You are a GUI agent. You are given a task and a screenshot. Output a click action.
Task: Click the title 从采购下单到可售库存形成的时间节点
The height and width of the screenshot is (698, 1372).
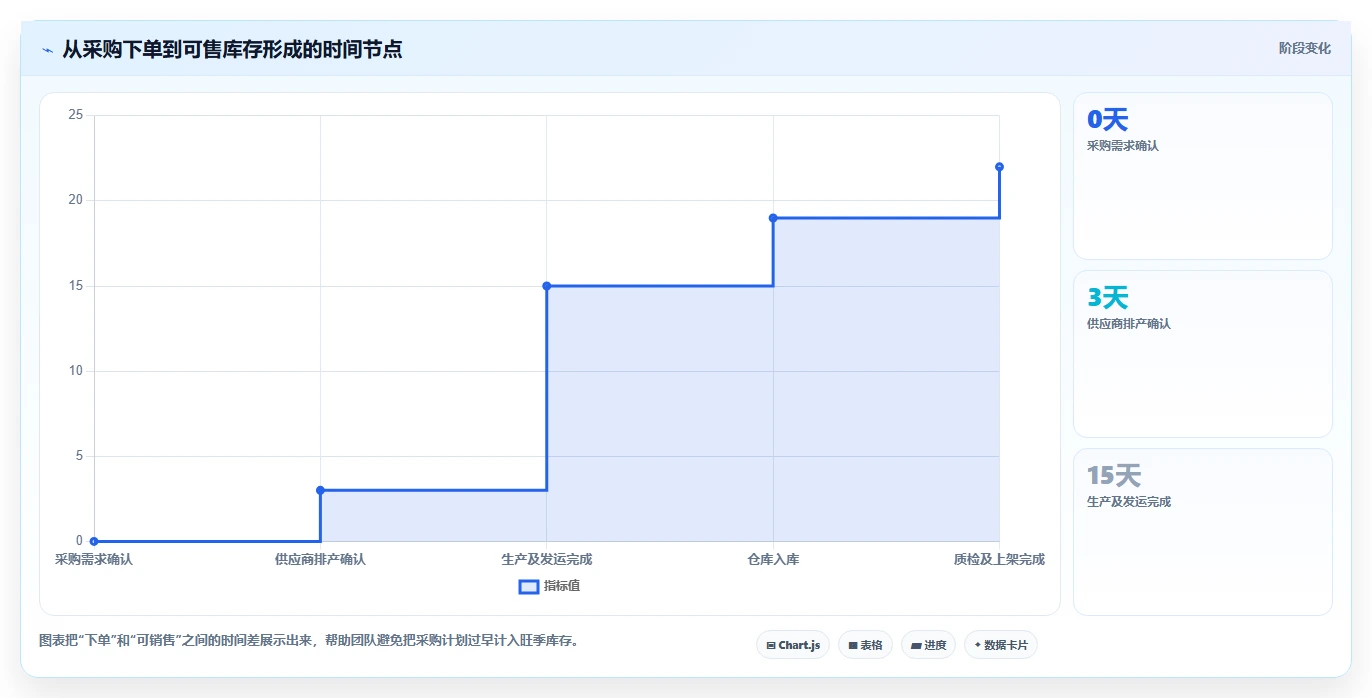[232, 49]
